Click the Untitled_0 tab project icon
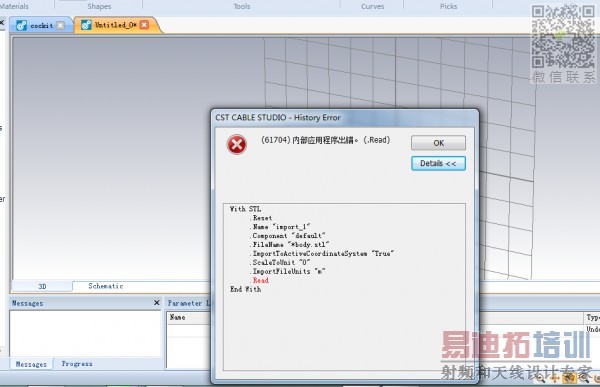The height and width of the screenshot is (387, 600). pyautogui.click(x=86, y=25)
